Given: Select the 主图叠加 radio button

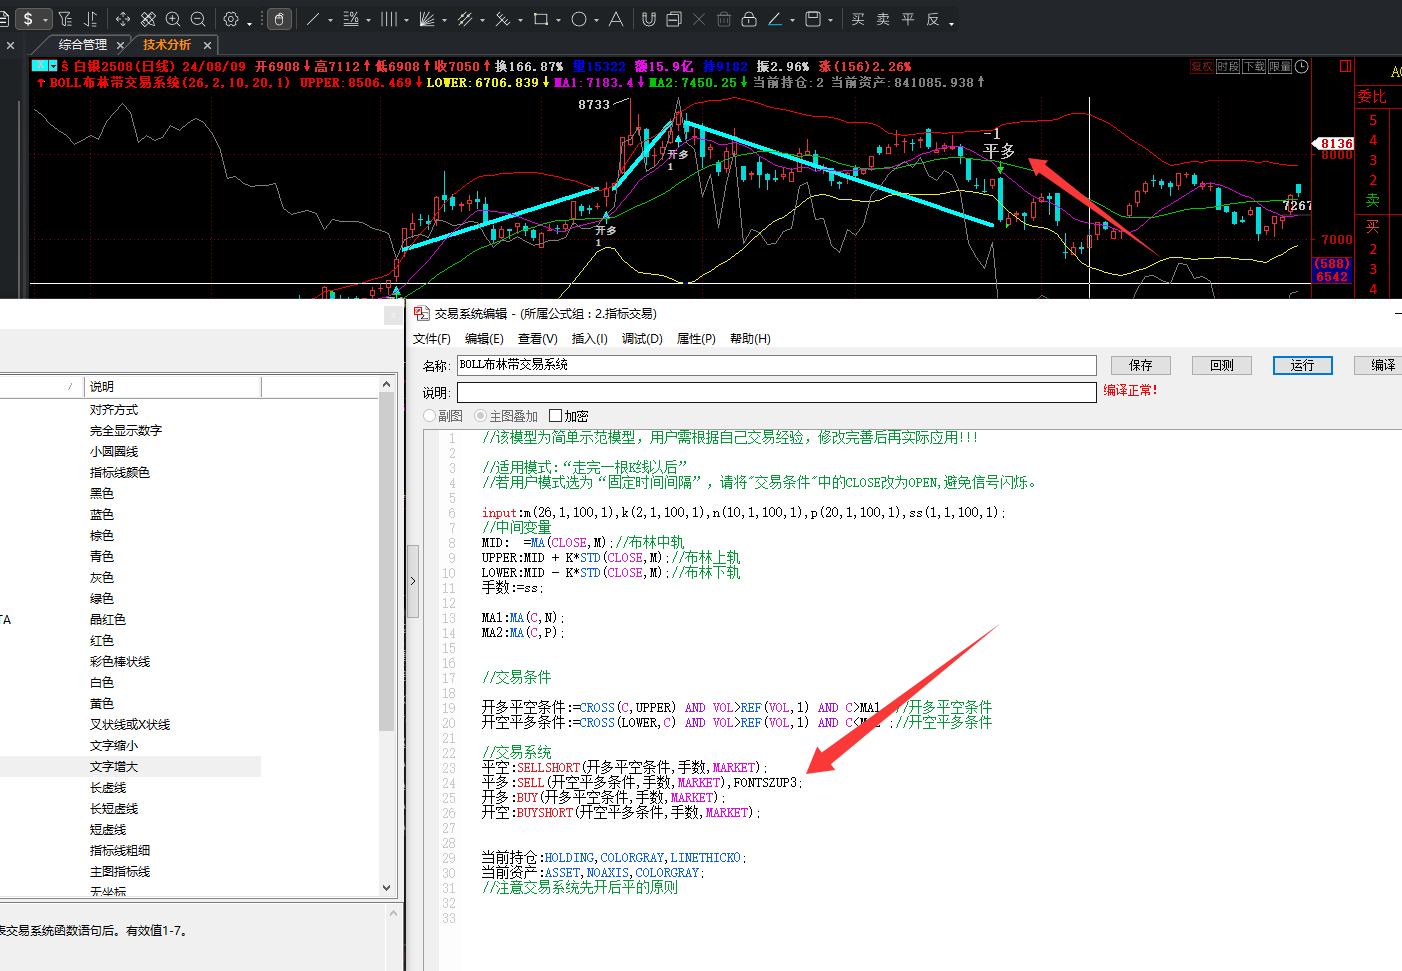Looking at the screenshot, I should [x=481, y=416].
